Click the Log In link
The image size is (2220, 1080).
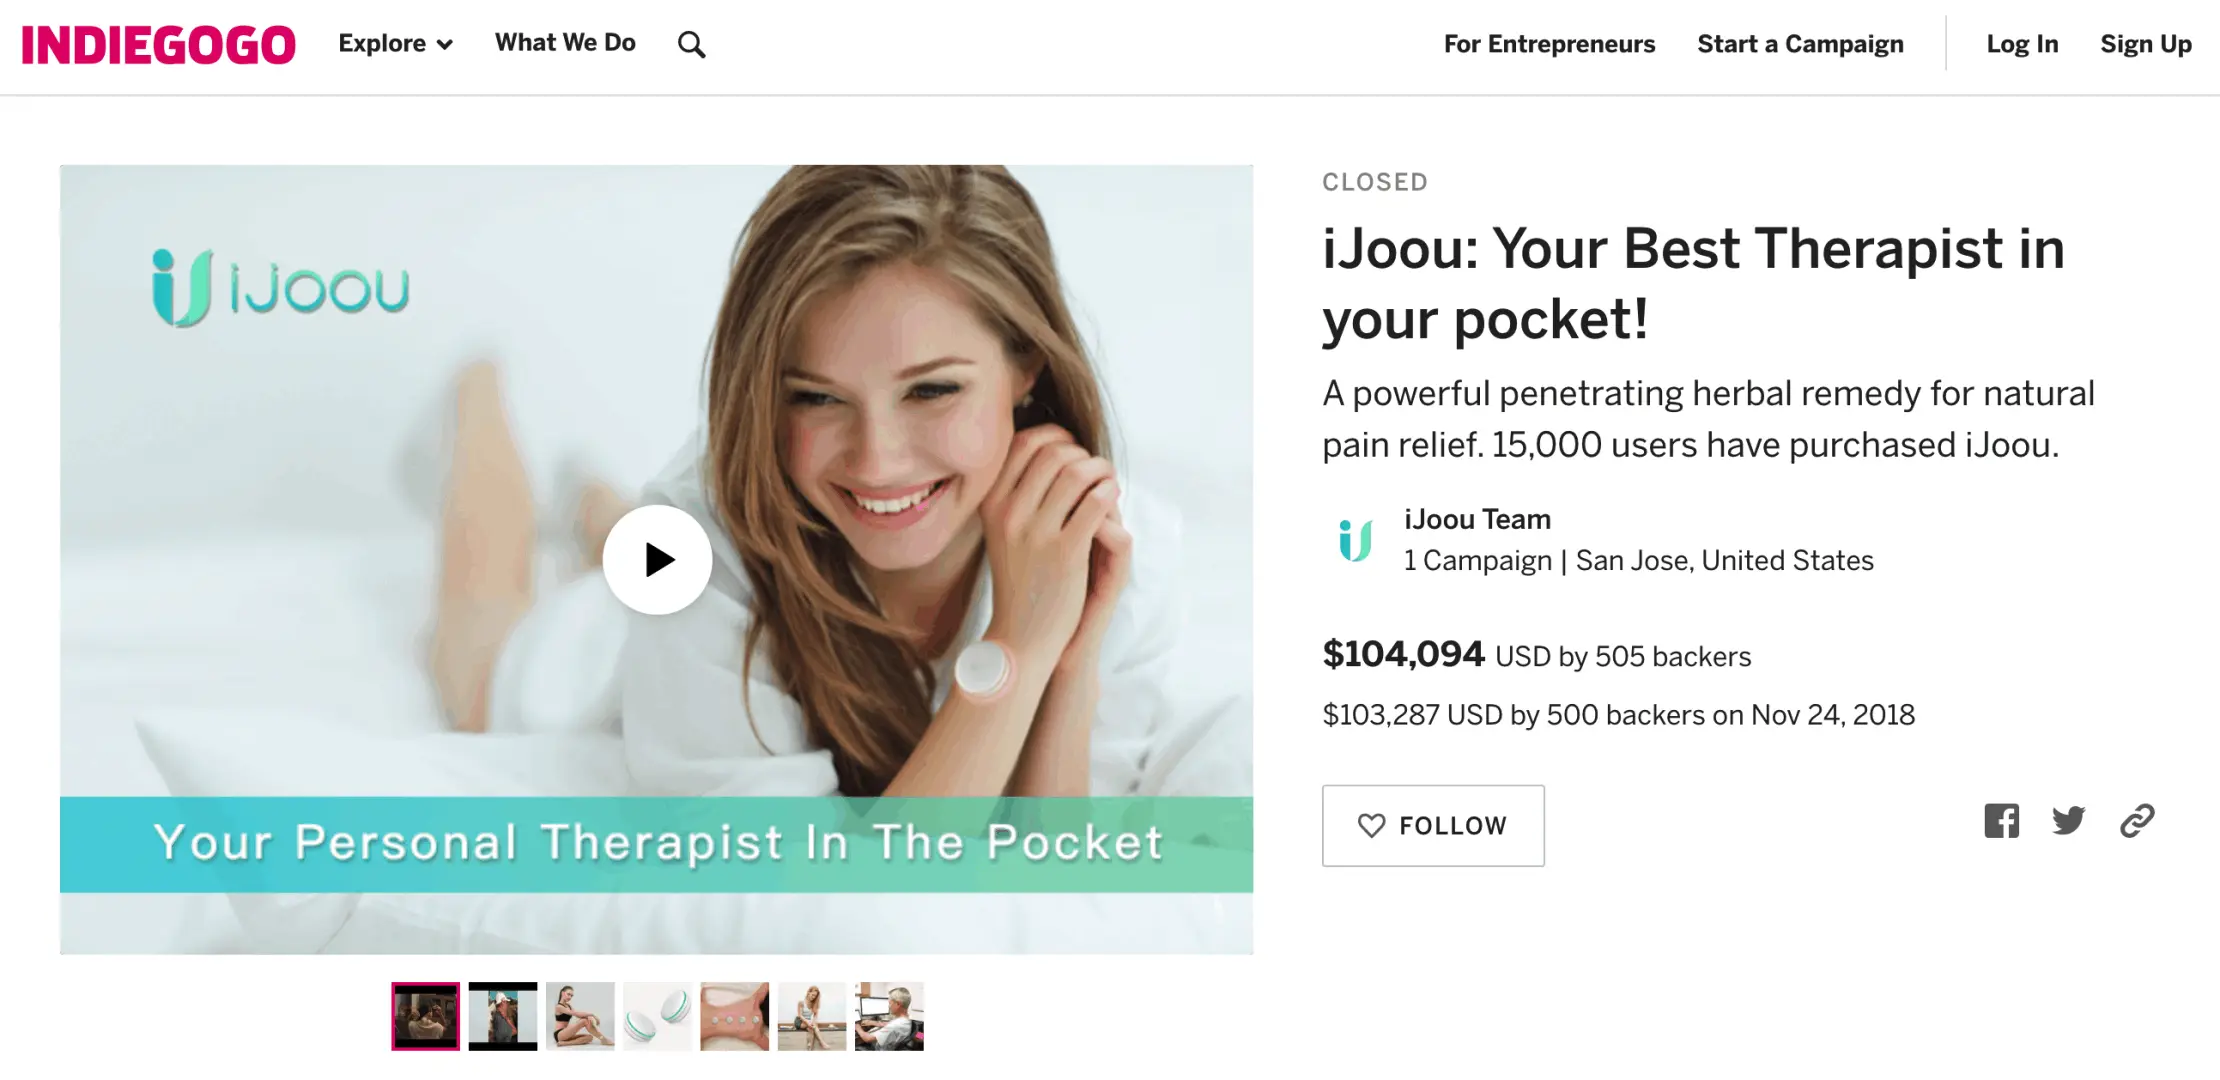pos(2022,44)
